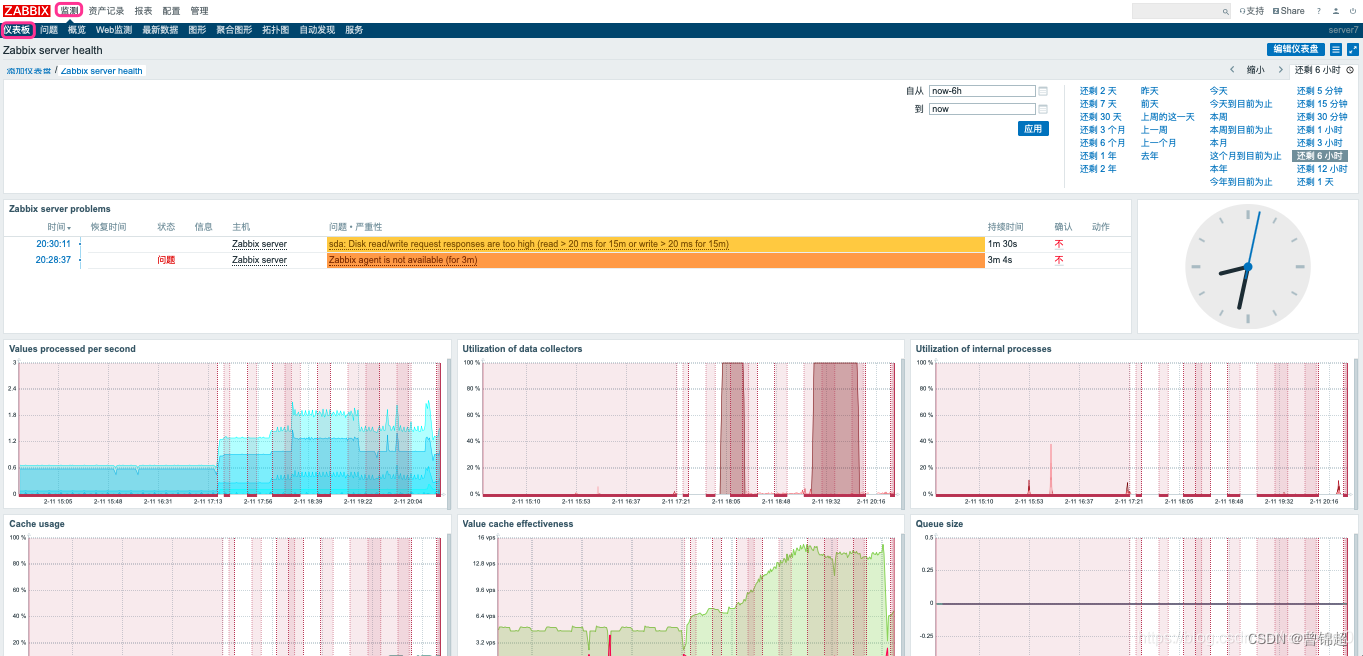Toggle fullscreen mode icon
1363x656 pixels.
(x=1353, y=49)
